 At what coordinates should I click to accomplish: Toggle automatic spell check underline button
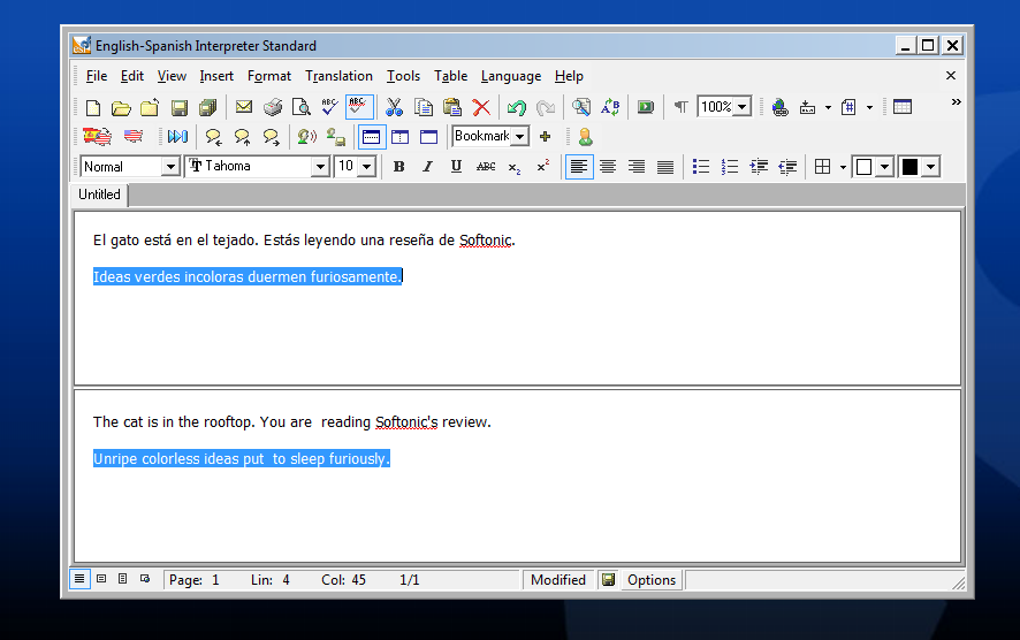358,107
